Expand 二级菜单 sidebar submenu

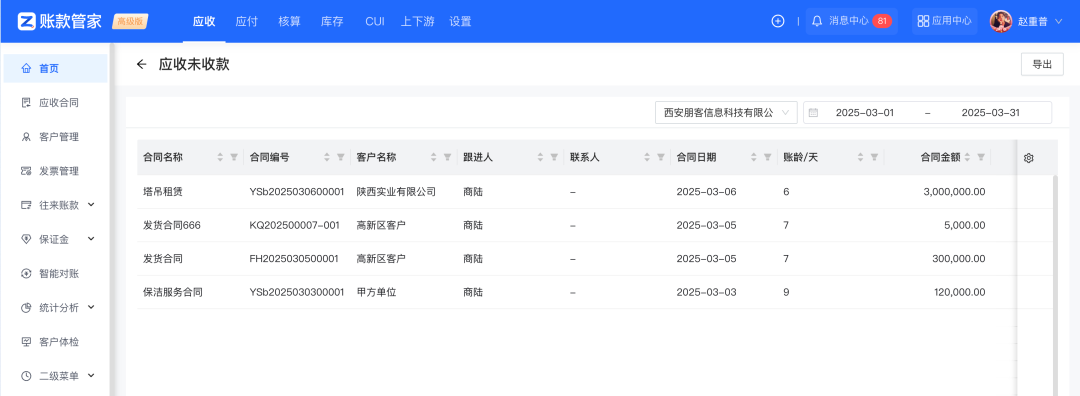click(91, 376)
